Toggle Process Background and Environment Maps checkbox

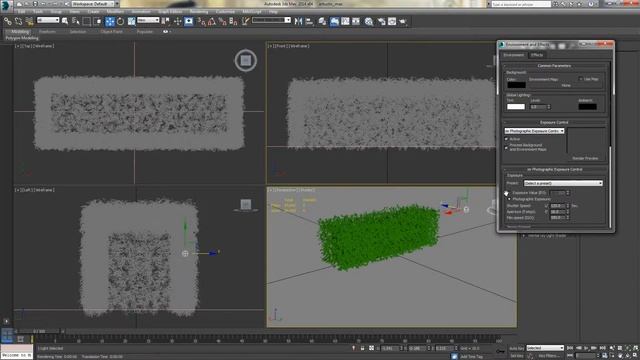click(507, 147)
